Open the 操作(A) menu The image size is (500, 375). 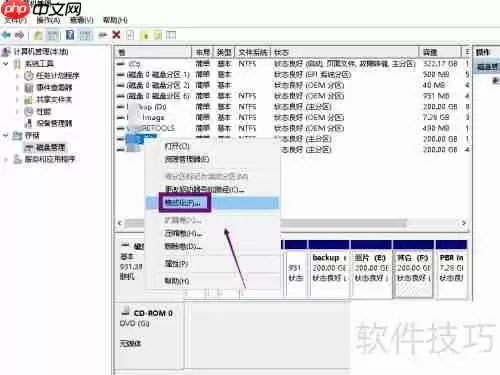click(48, 20)
